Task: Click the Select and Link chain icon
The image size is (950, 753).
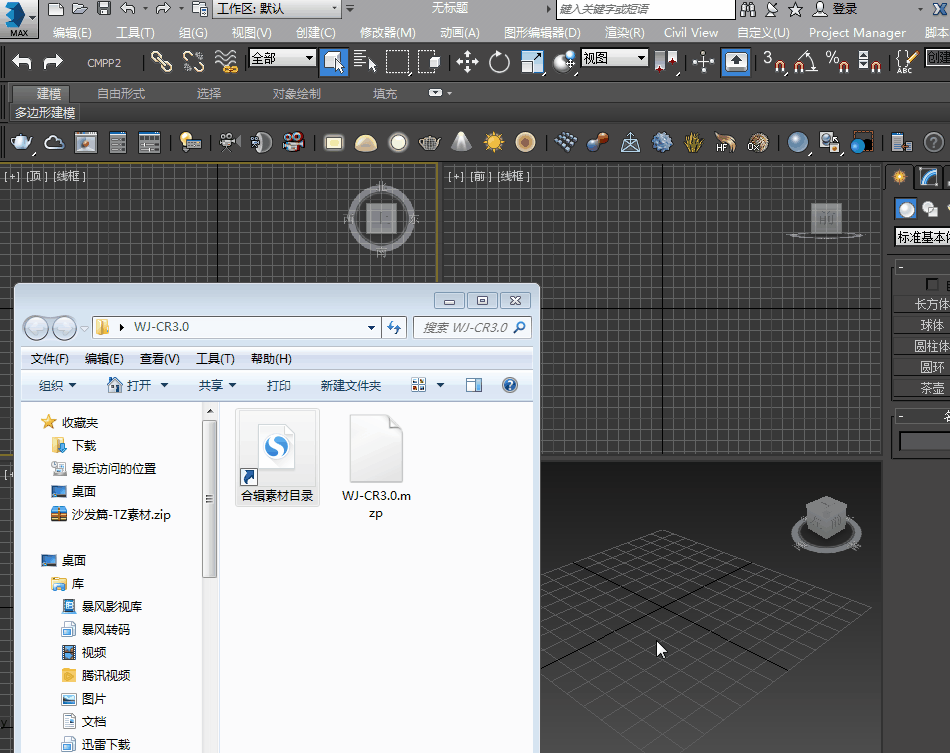Action: click(x=161, y=62)
